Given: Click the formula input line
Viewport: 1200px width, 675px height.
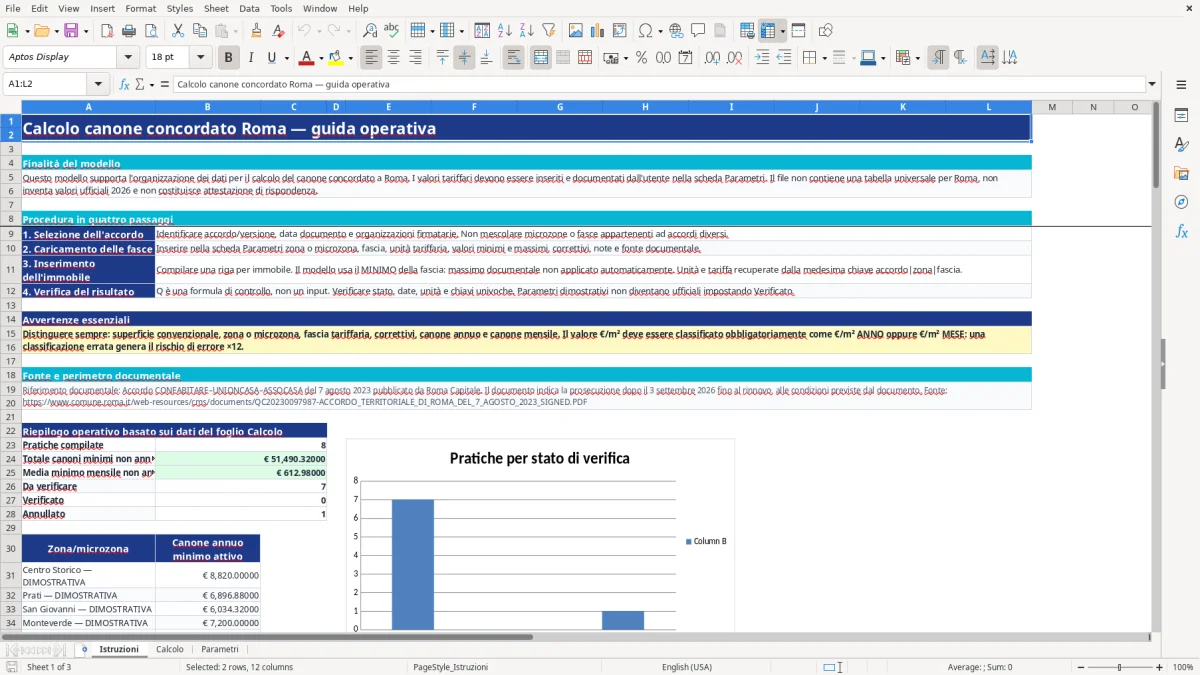Looking at the screenshot, I should pos(659,84).
